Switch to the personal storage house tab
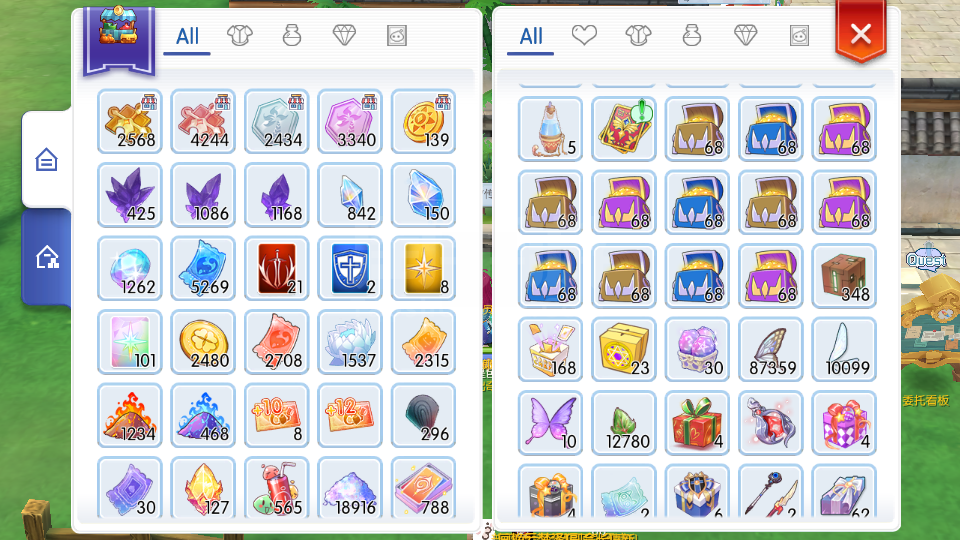This screenshot has height=540, width=960. (47, 160)
